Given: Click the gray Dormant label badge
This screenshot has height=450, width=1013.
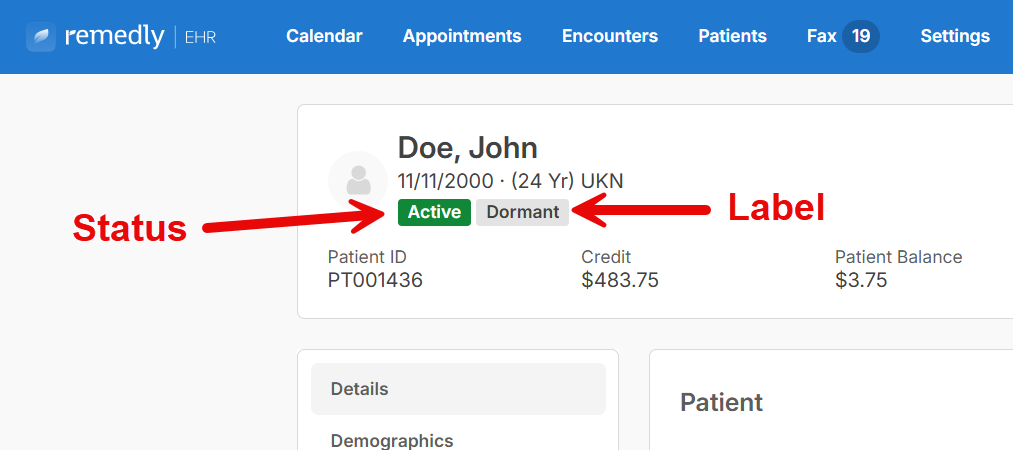Looking at the screenshot, I should tap(523, 212).
